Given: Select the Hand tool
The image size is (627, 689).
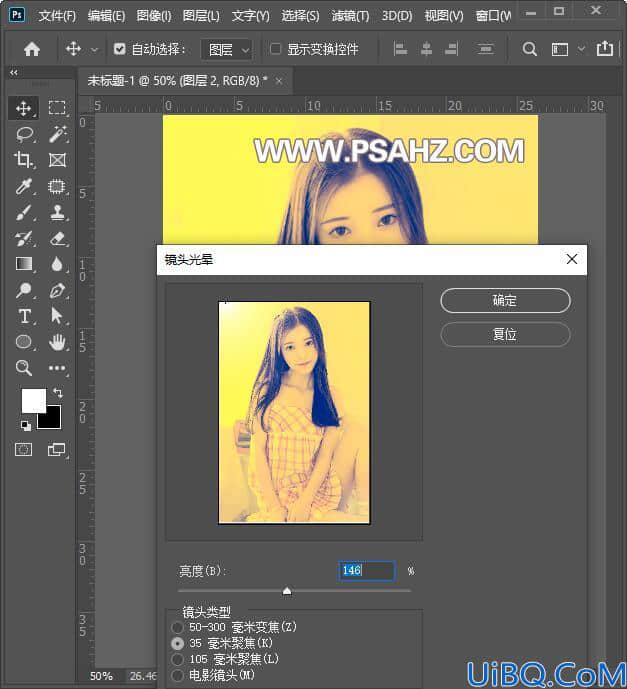Looking at the screenshot, I should coord(57,342).
